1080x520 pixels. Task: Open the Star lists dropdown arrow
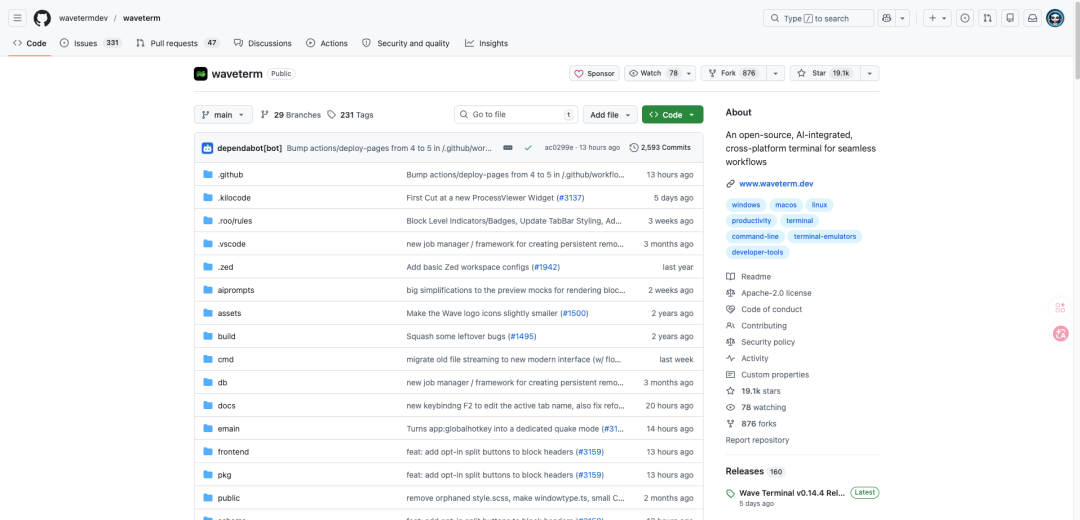870,73
